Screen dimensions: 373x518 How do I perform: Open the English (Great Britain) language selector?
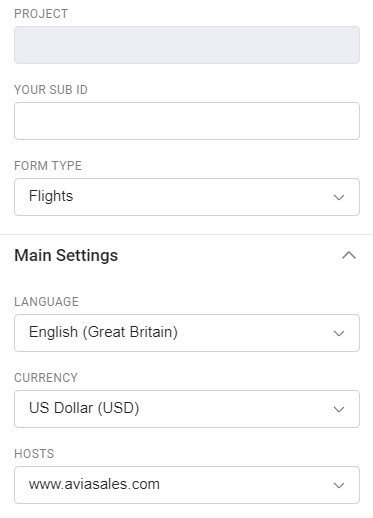pyautogui.click(x=187, y=333)
